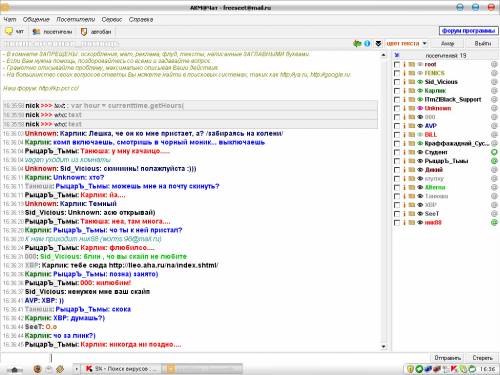500x375 pixels.
Task: Open the Форум программы link
Action: (x=468, y=31)
